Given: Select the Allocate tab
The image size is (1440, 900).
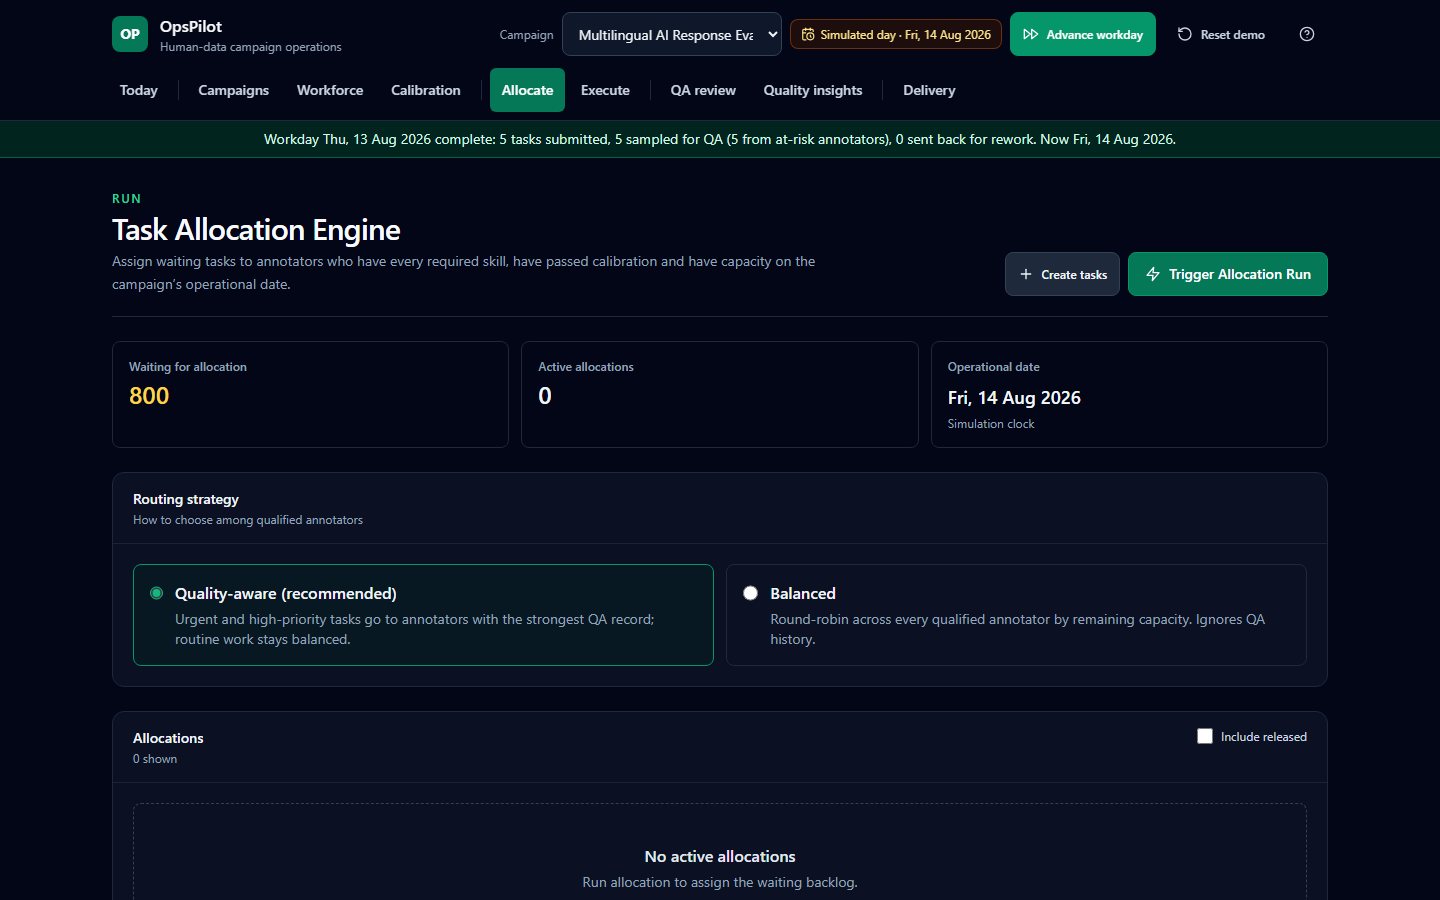Looking at the screenshot, I should [527, 90].
